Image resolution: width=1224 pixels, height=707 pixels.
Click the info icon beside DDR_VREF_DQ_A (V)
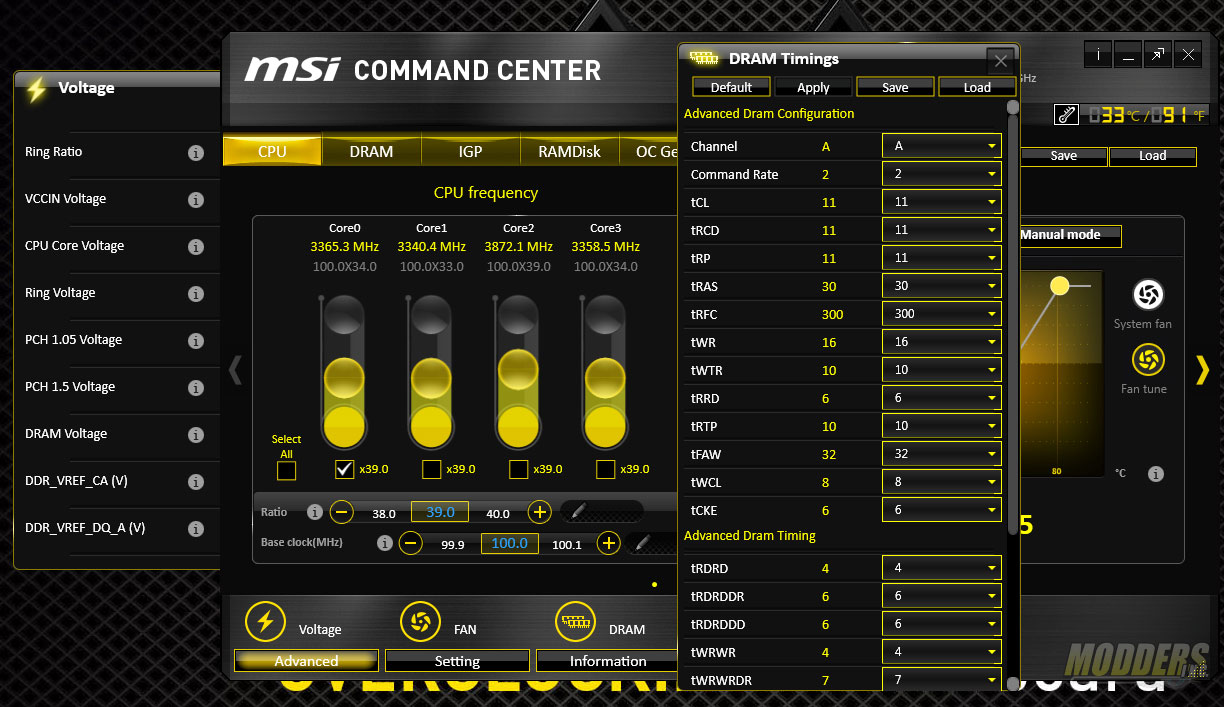[196, 529]
